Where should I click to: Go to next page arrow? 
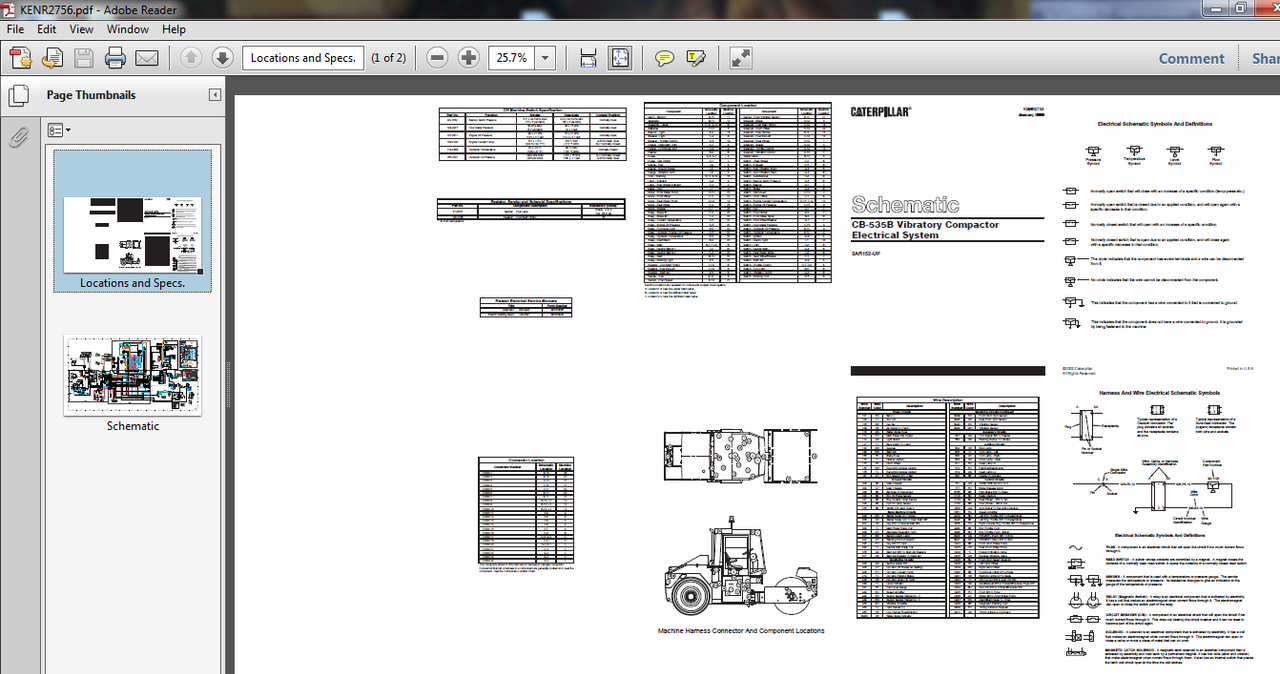(x=222, y=58)
